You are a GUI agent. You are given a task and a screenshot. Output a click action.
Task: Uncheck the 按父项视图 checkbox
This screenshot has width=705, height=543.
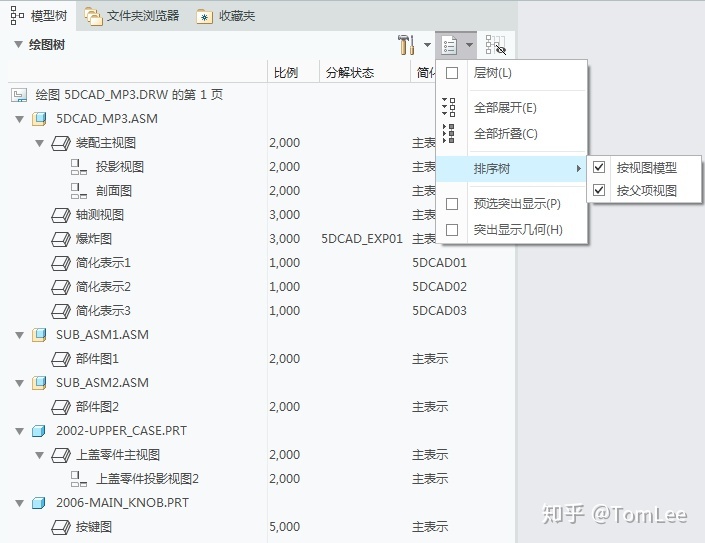pyautogui.click(x=599, y=190)
